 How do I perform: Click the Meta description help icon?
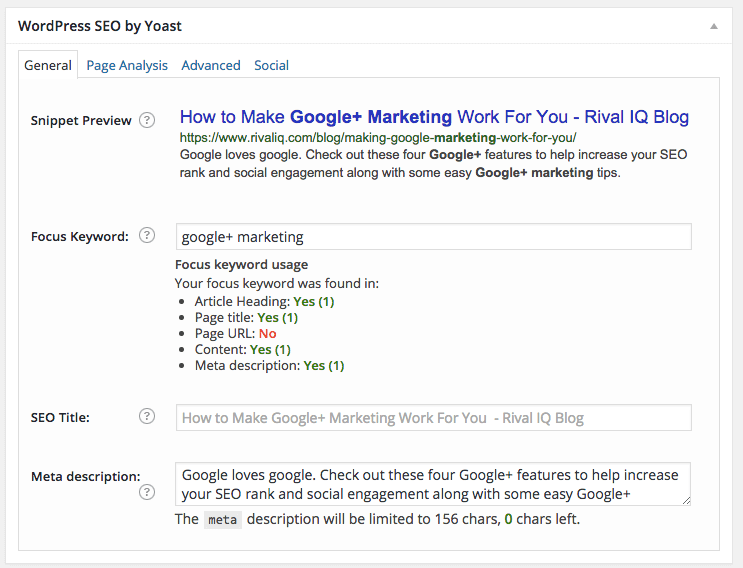(147, 492)
